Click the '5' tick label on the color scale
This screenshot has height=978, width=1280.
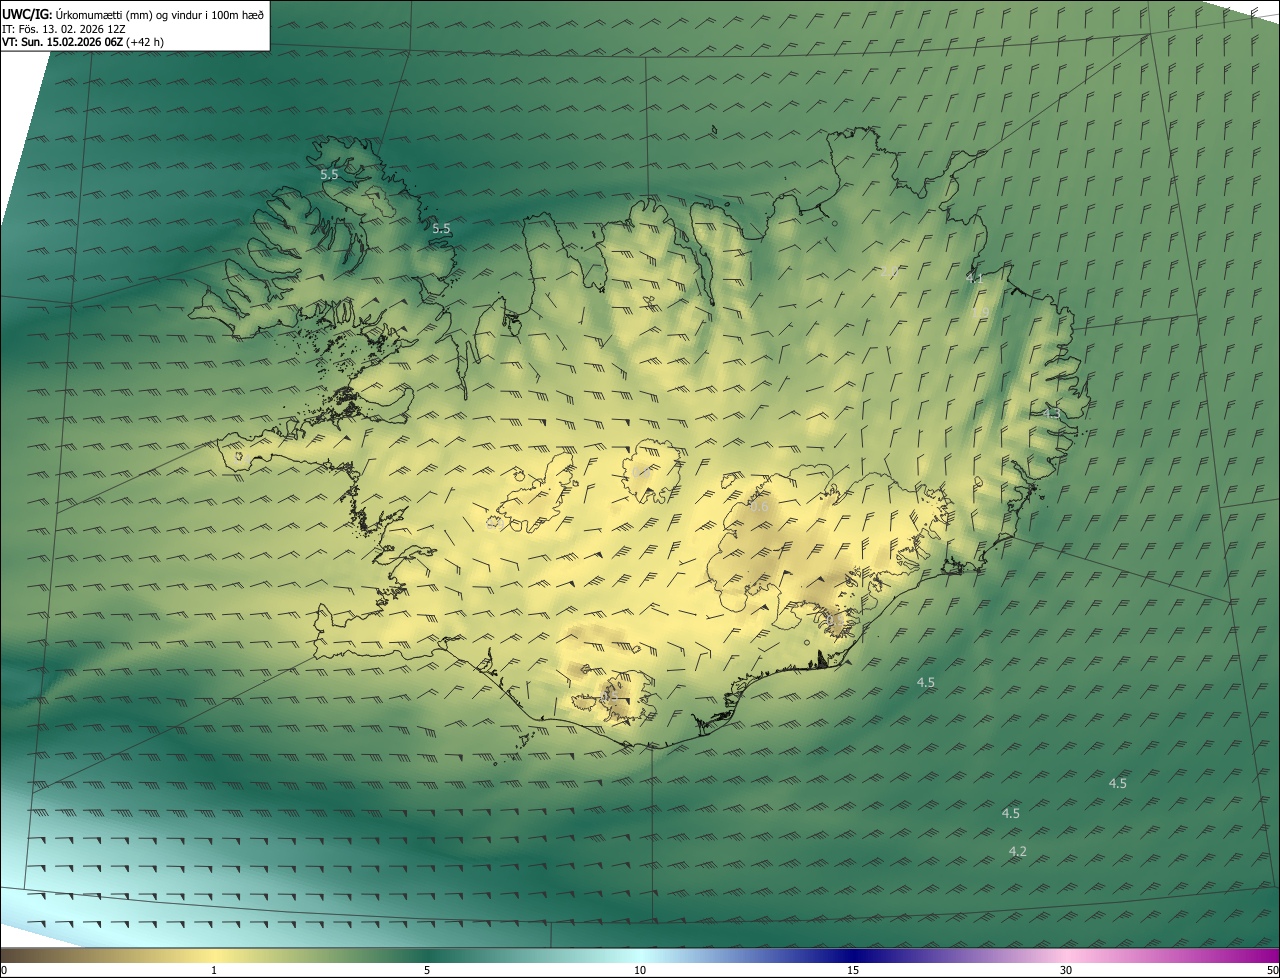(x=427, y=971)
